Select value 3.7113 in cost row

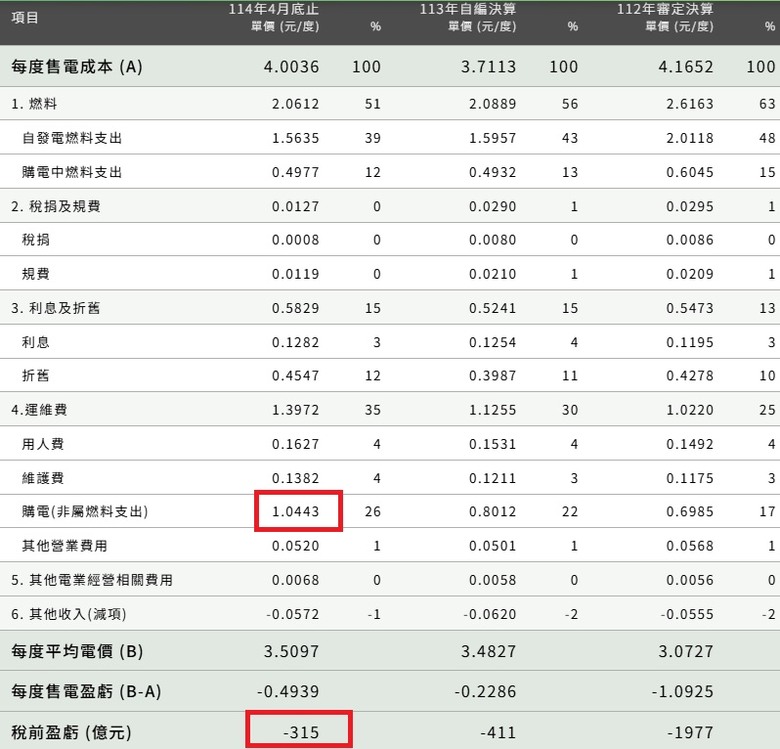point(488,67)
